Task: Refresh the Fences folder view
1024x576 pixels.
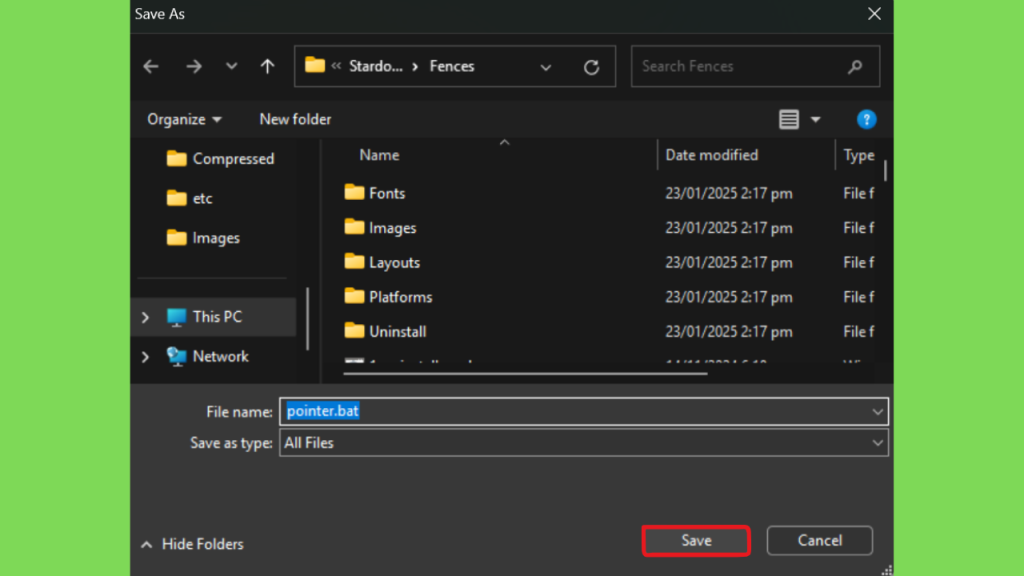Action: point(591,67)
